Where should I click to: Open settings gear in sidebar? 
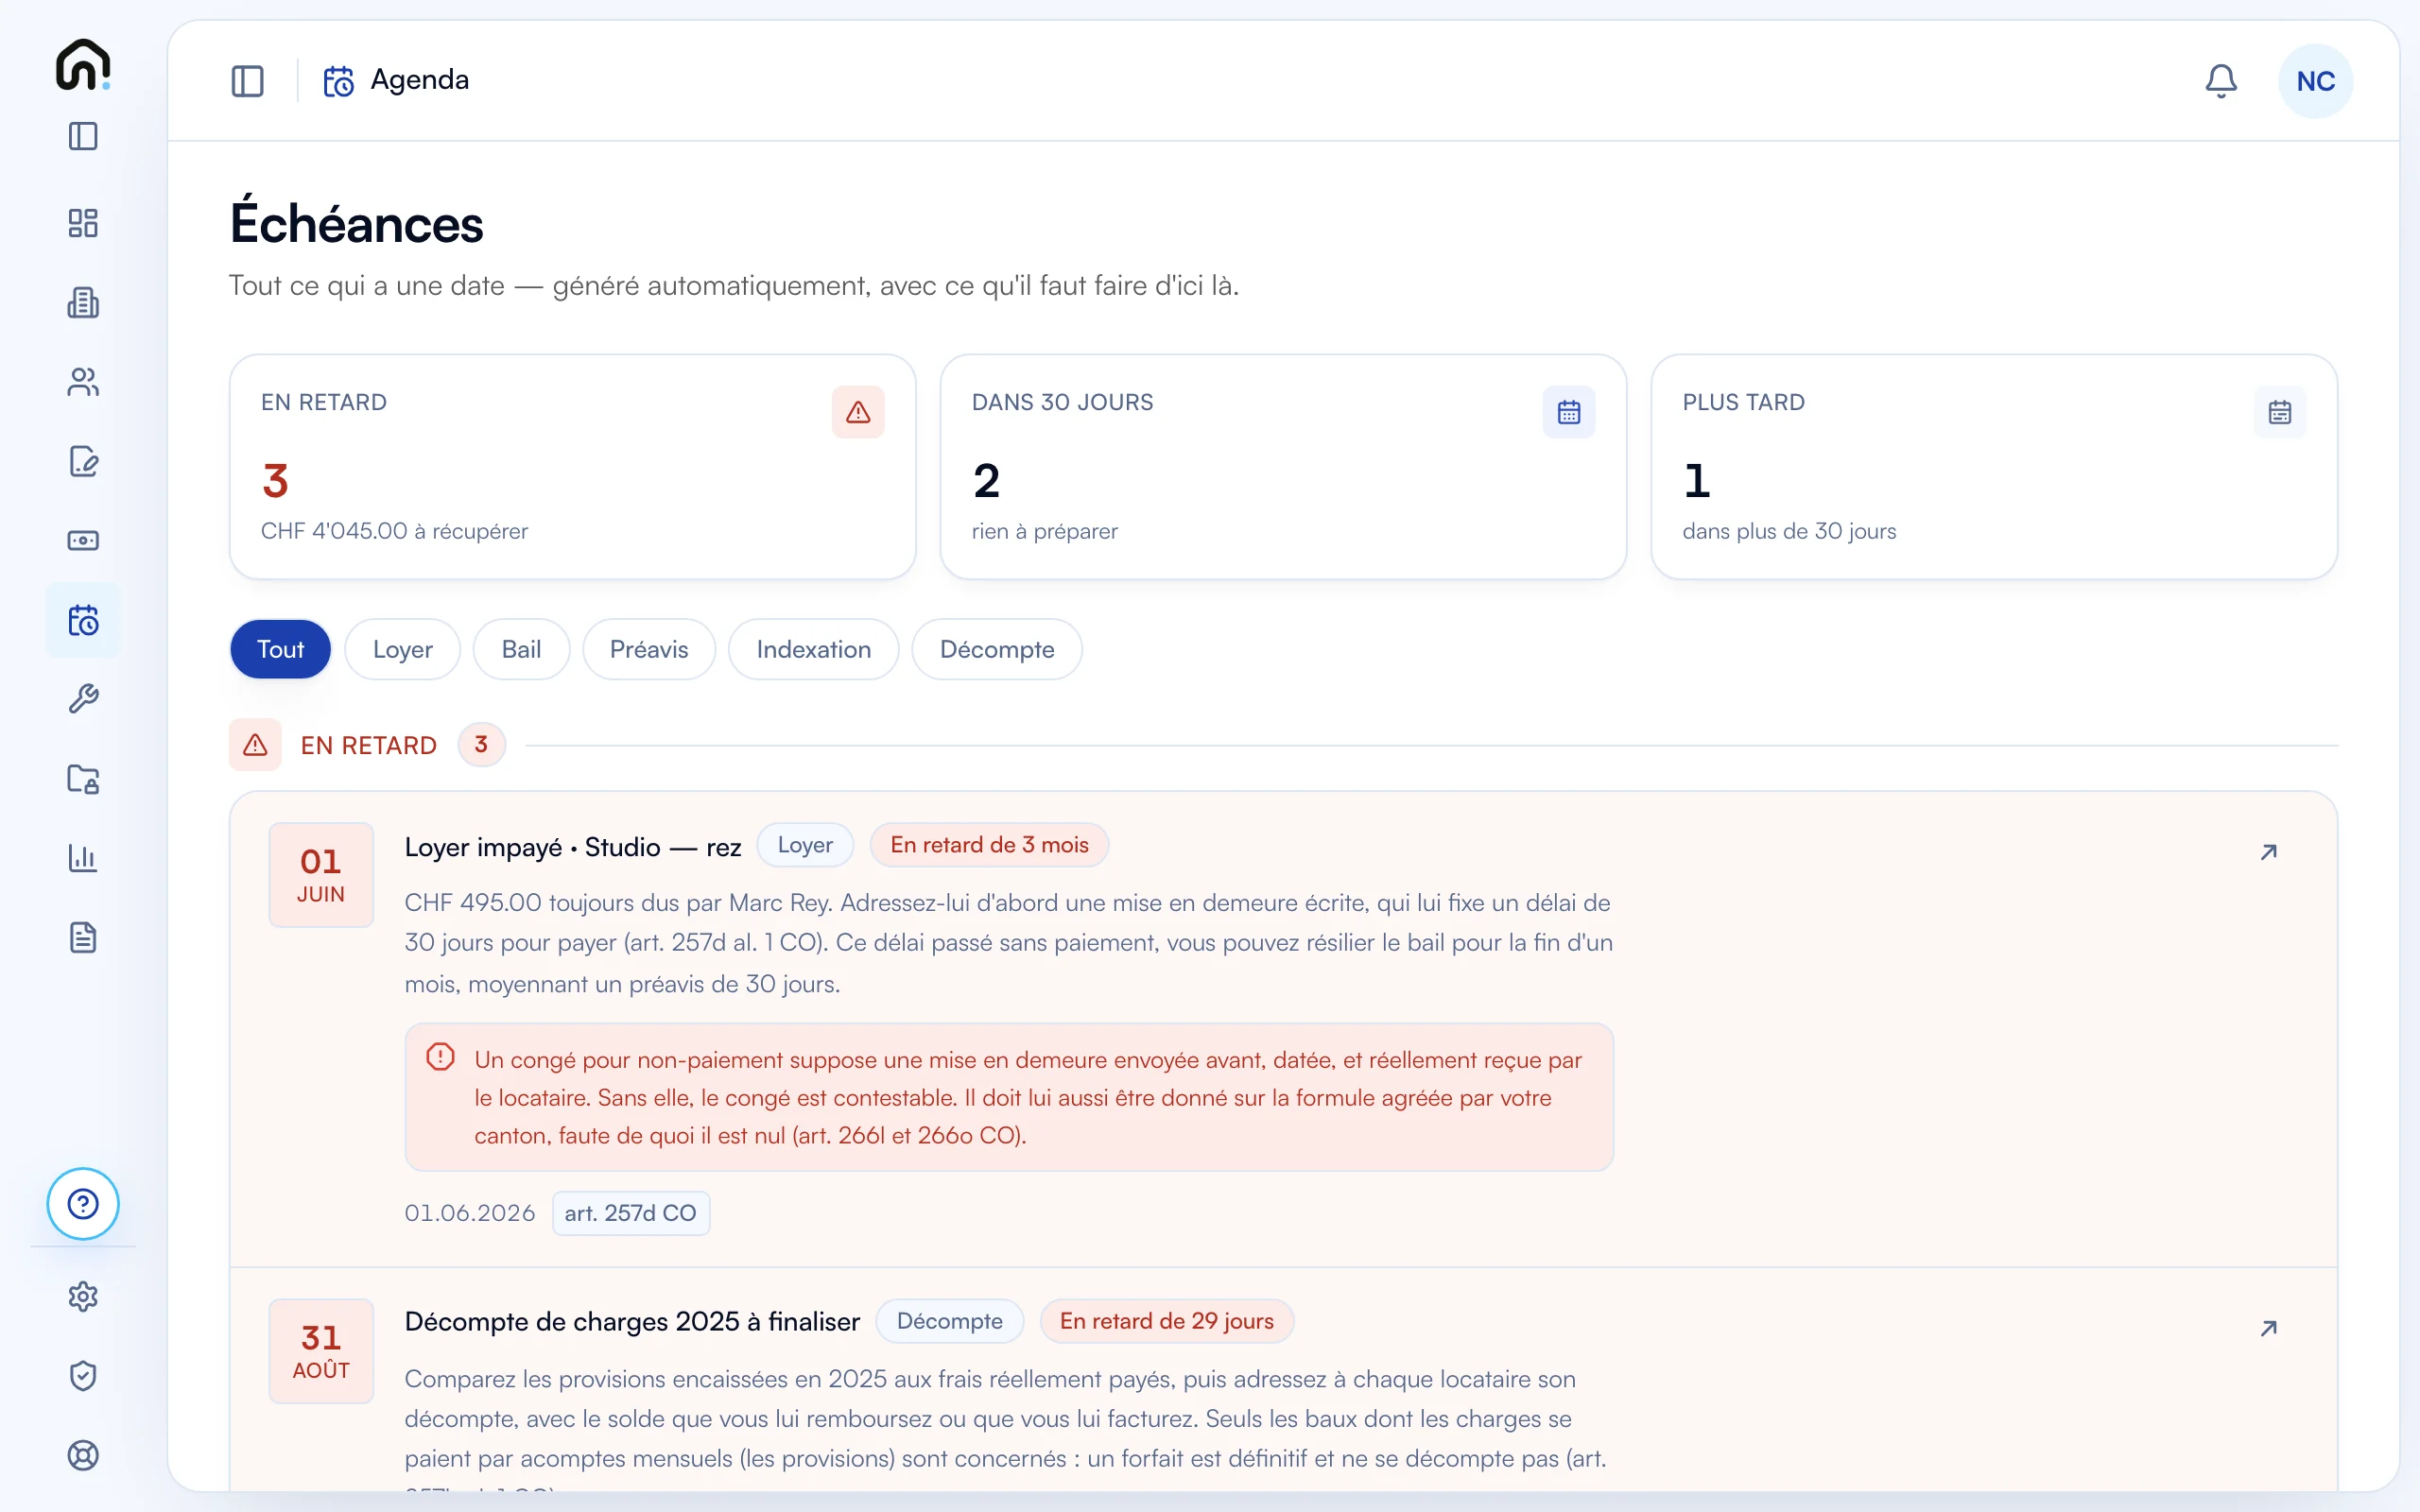[x=83, y=1297]
